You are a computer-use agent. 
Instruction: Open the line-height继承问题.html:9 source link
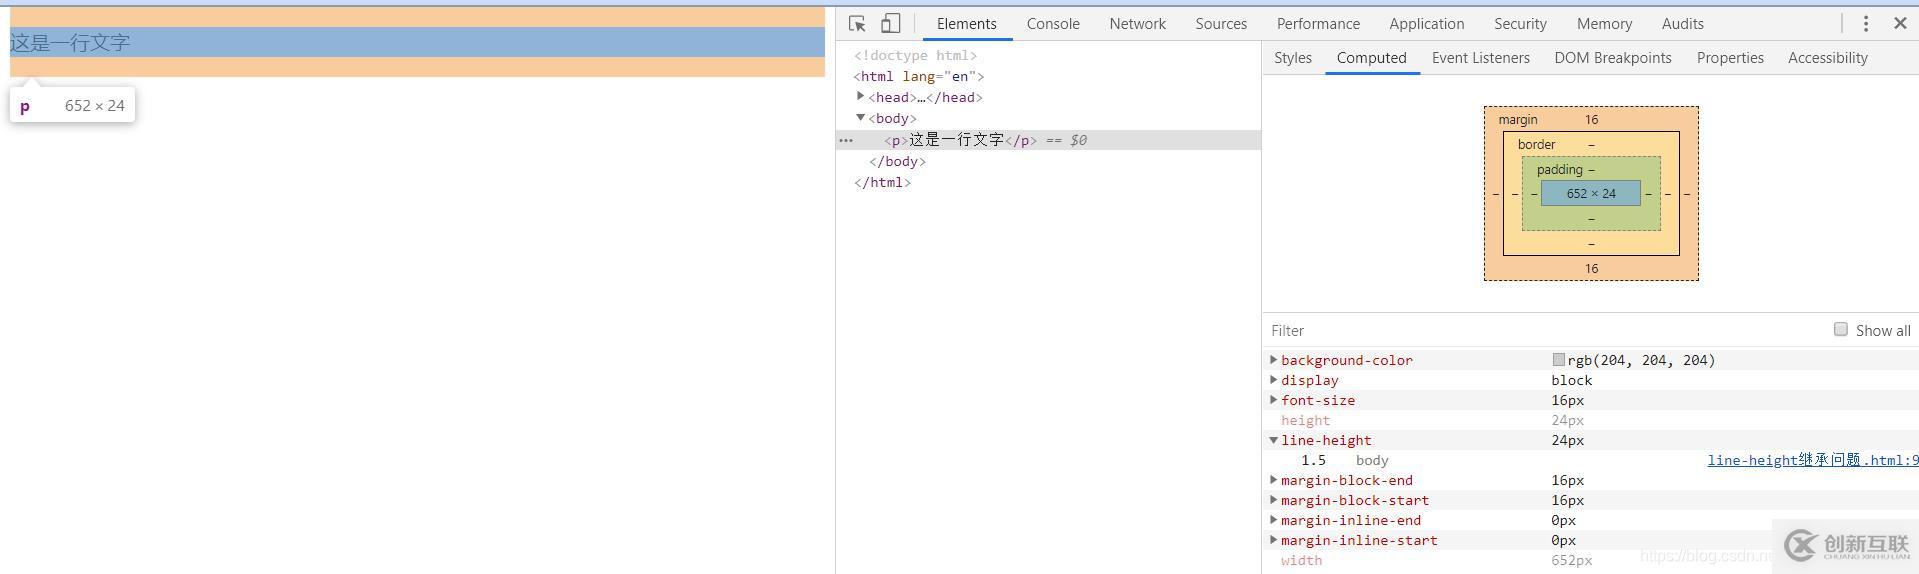tap(1812, 460)
